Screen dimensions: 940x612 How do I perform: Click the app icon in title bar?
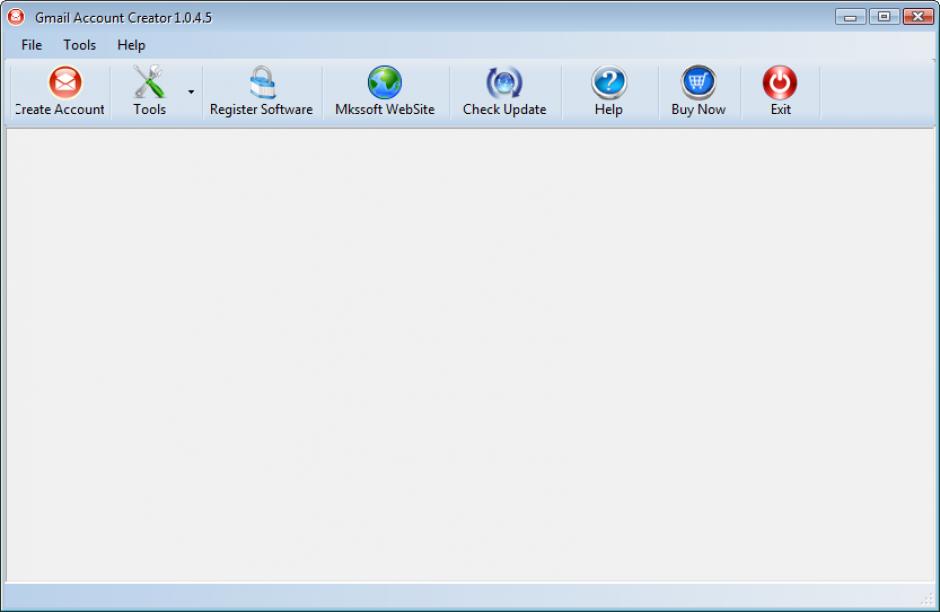(16, 17)
